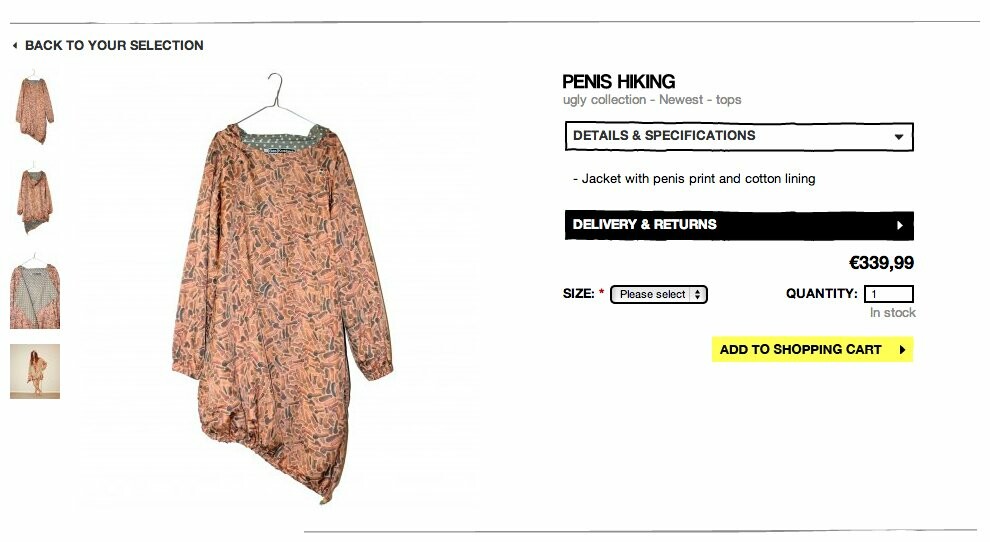The image size is (990, 542).
Task: Expand the Delivery & Returns section
Action: (739, 226)
